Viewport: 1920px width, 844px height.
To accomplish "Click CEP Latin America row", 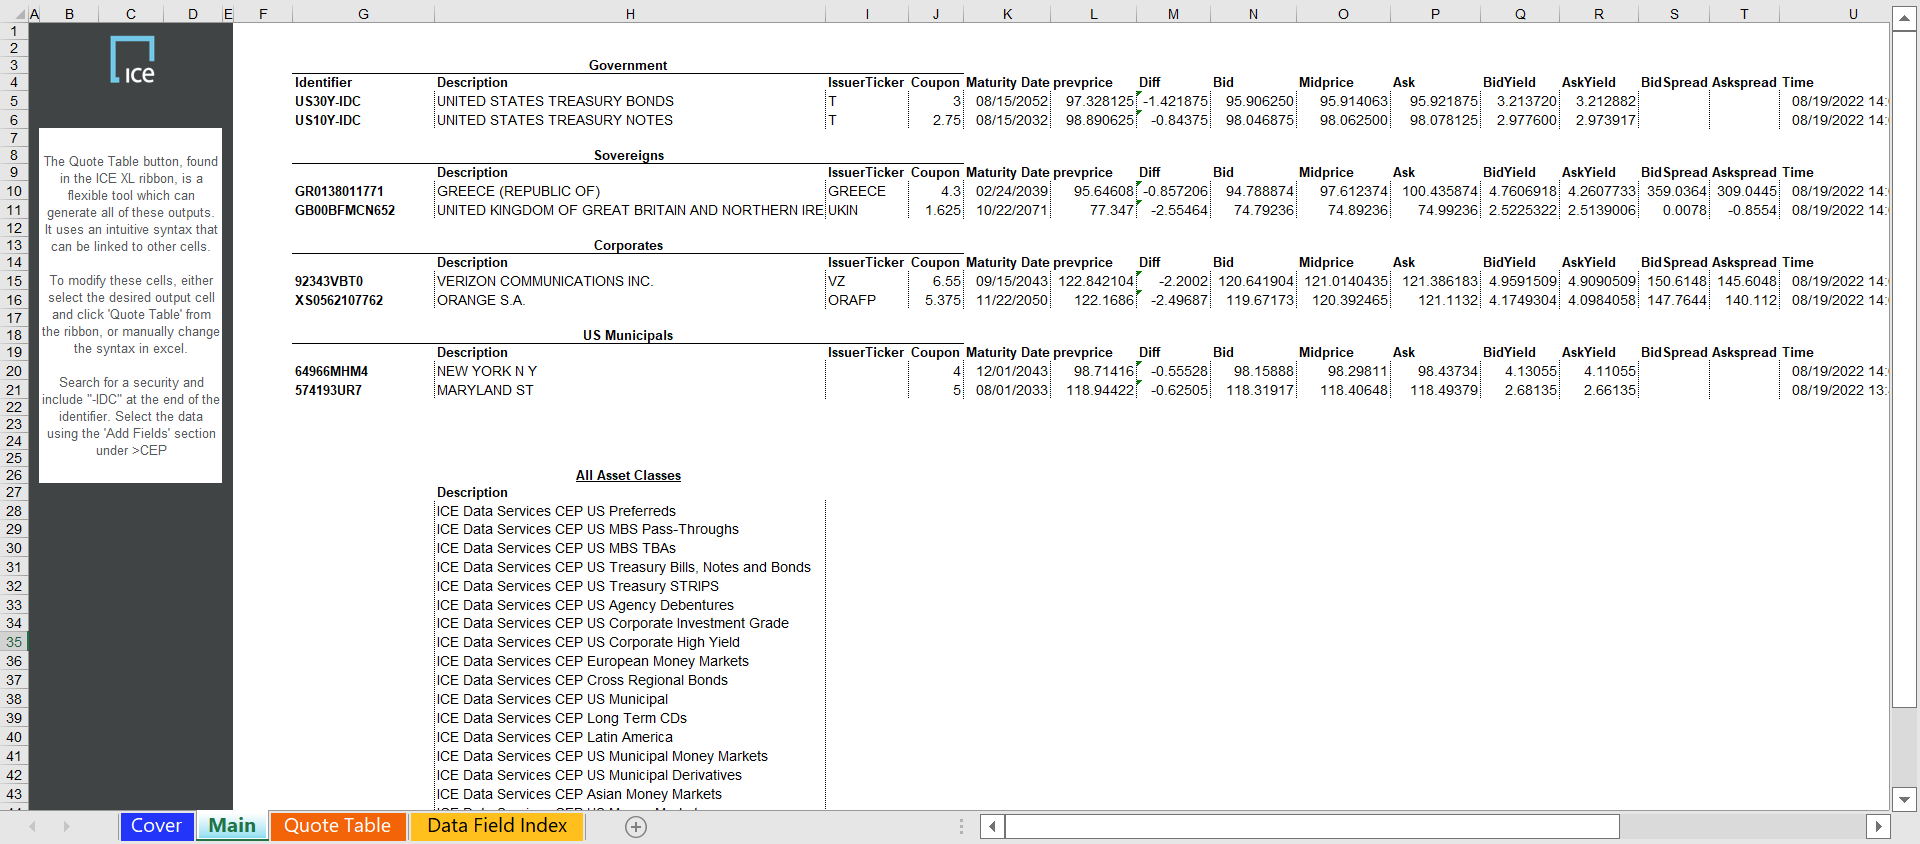I will [630, 737].
